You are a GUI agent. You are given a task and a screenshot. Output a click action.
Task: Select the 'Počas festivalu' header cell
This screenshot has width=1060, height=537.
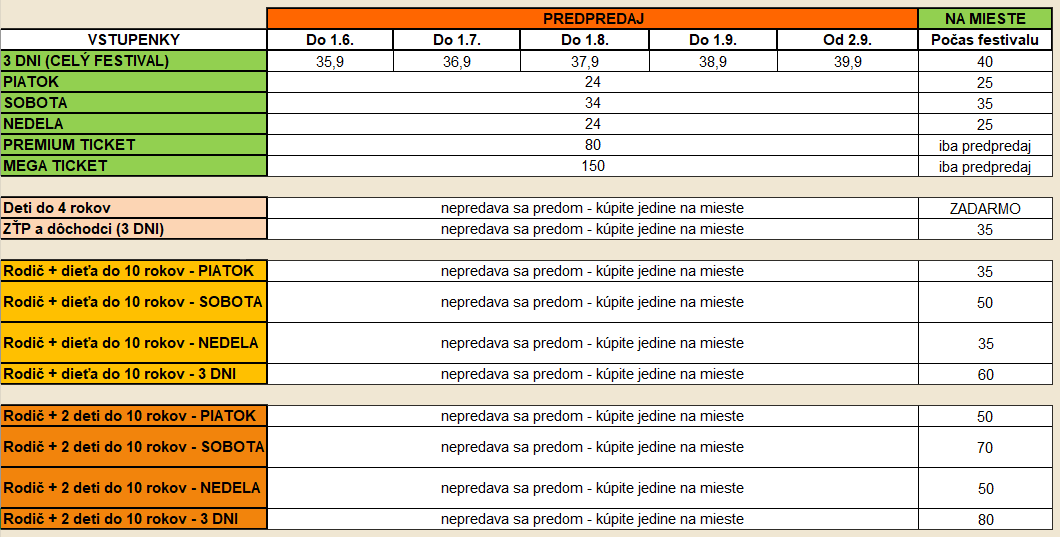pyautogui.click(x=985, y=40)
